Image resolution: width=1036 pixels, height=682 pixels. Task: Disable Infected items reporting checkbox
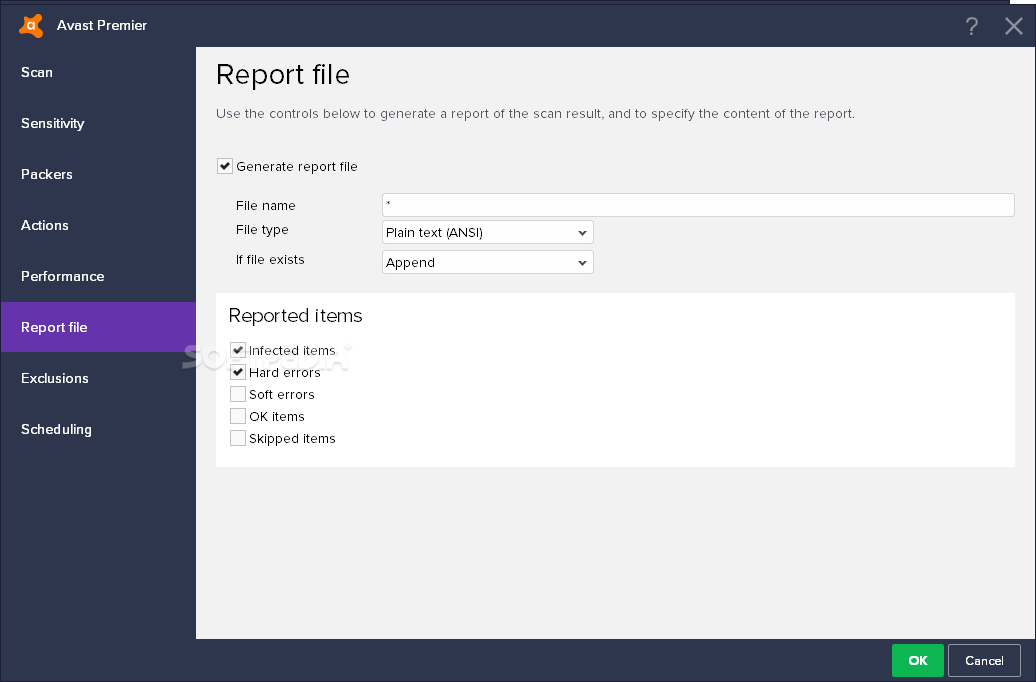238,350
